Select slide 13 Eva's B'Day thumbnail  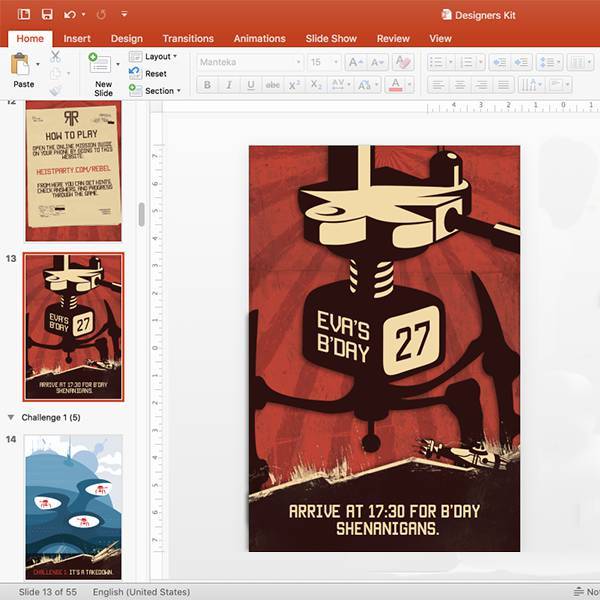click(73, 327)
